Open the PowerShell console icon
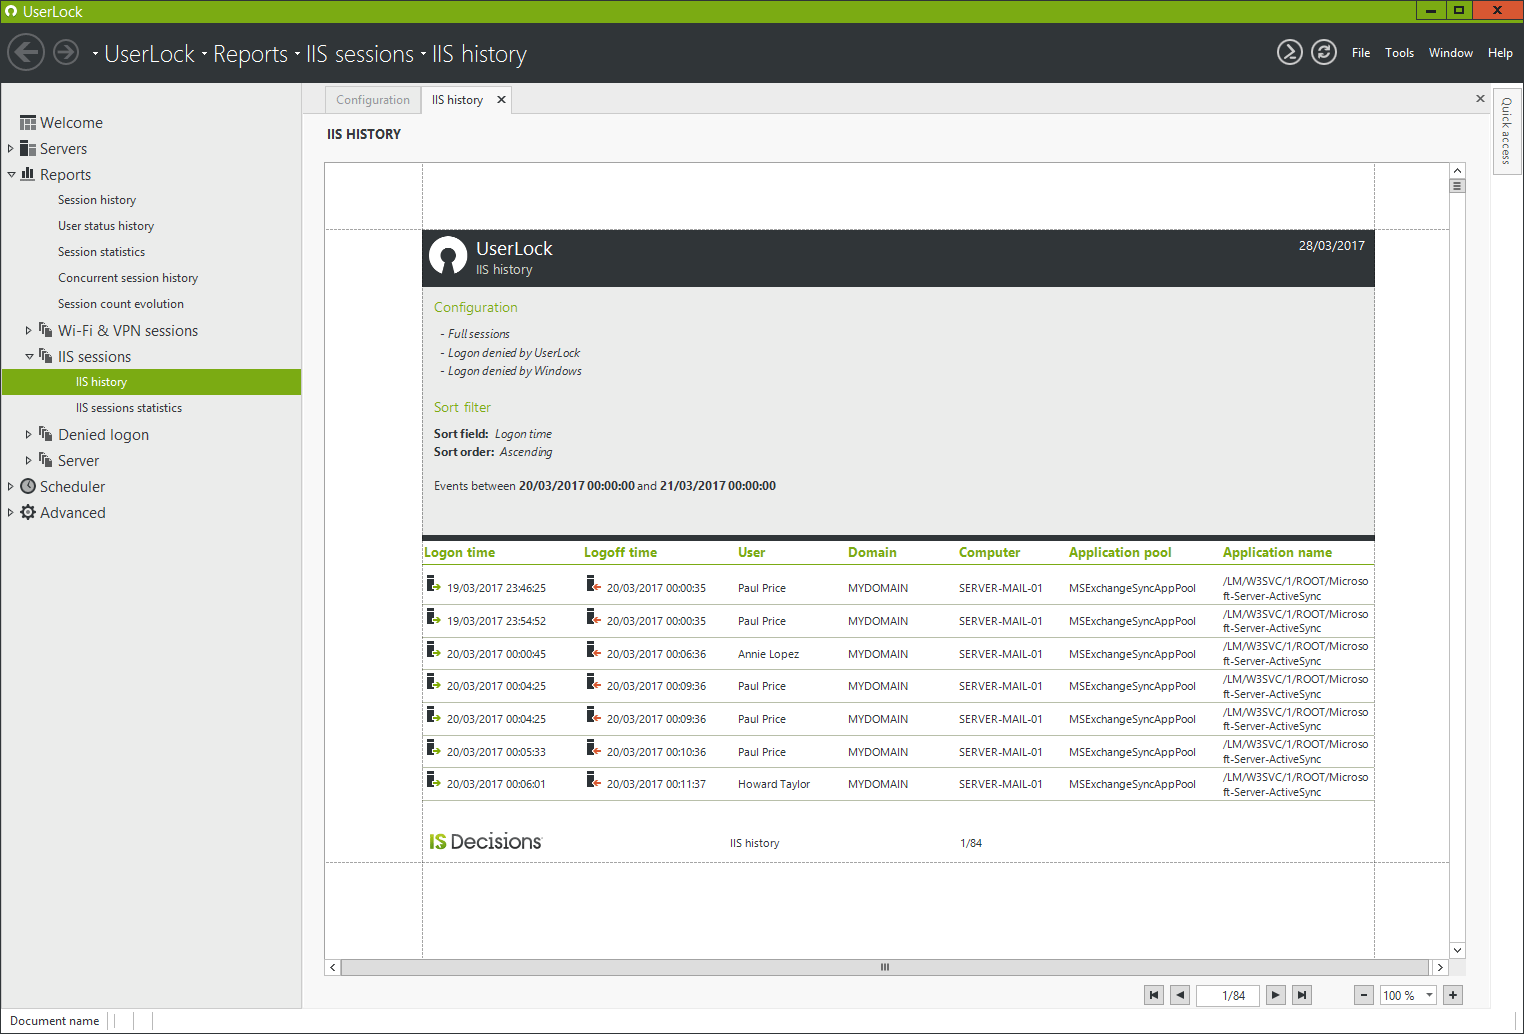 pos(1290,52)
